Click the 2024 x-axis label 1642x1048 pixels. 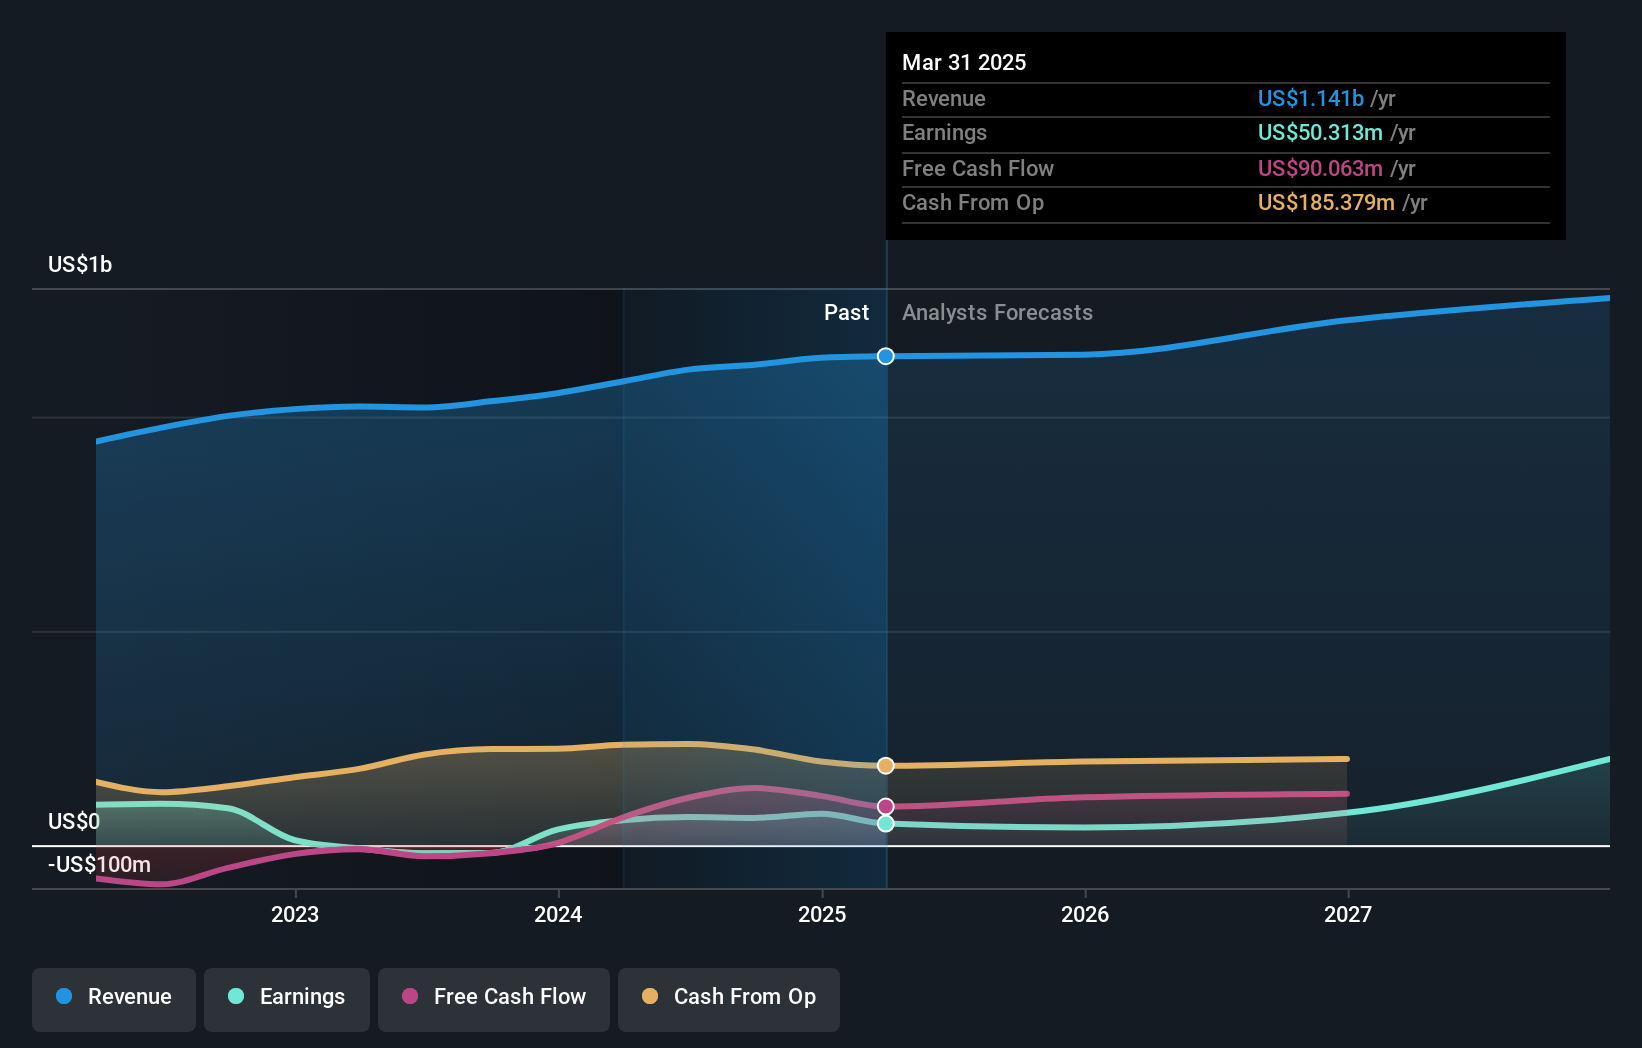[x=558, y=914]
